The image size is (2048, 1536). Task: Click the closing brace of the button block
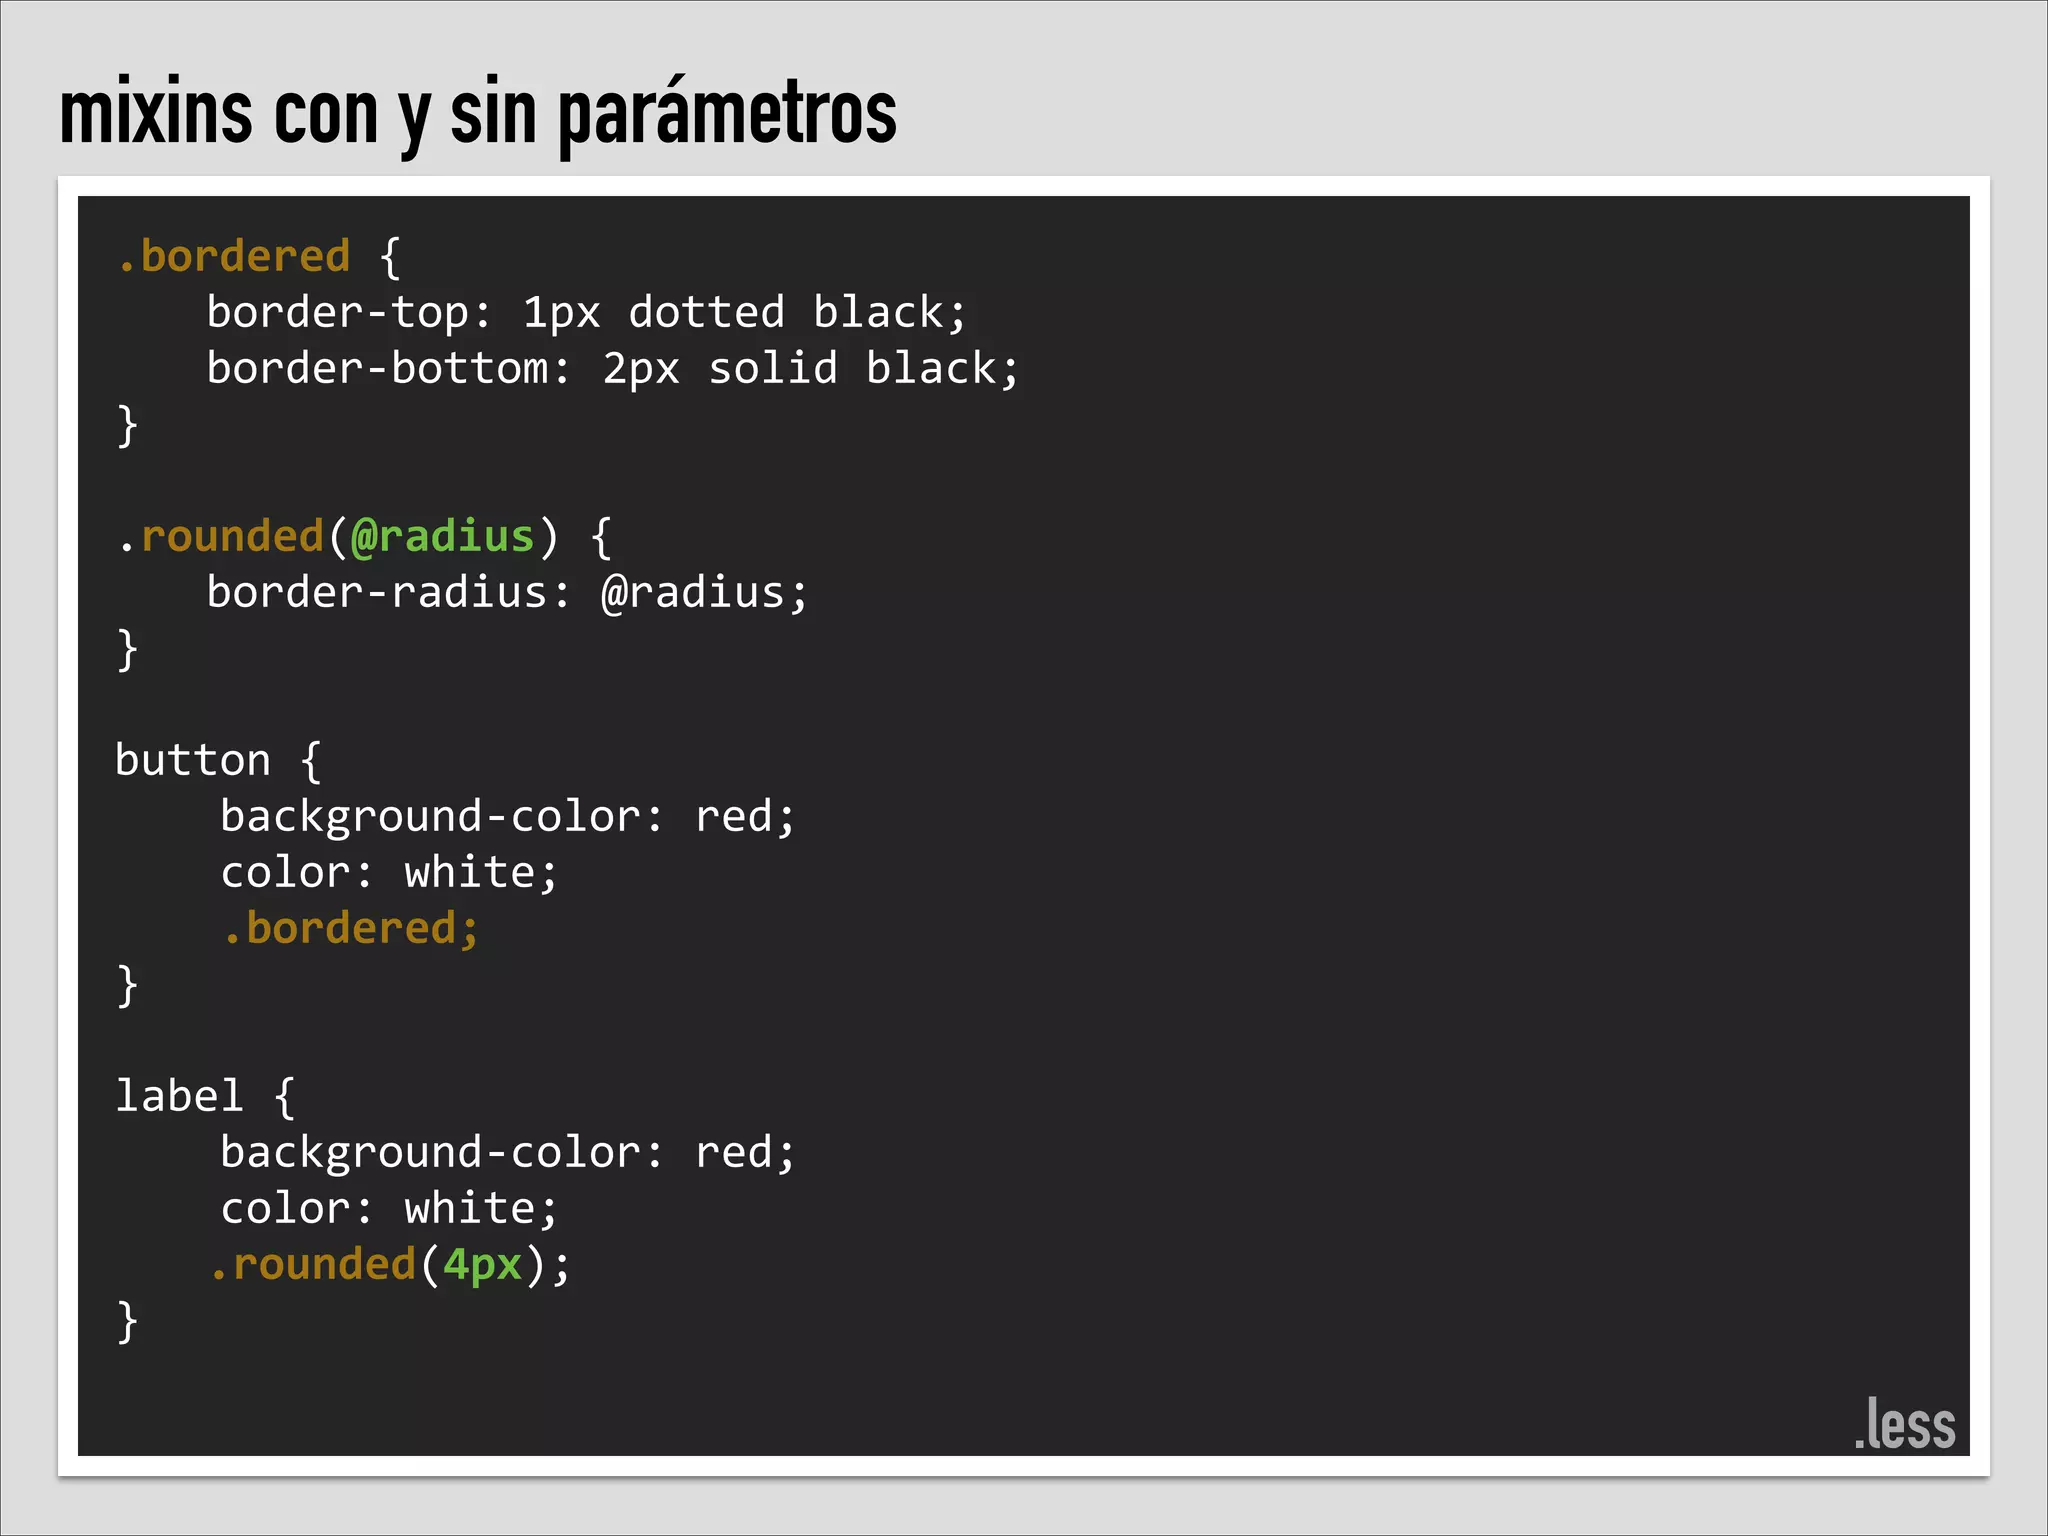127,985
